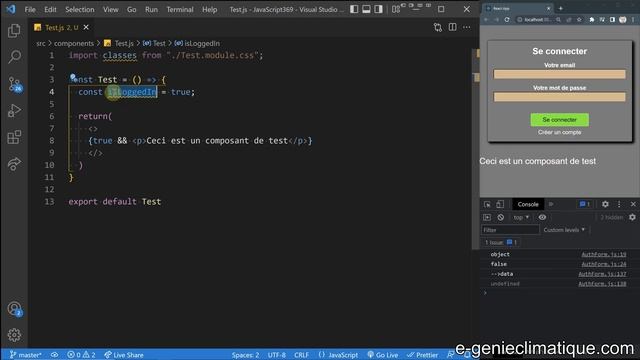Open DevTools Settings gear
The image size is (640, 360).
pyautogui.click(x=605, y=204)
